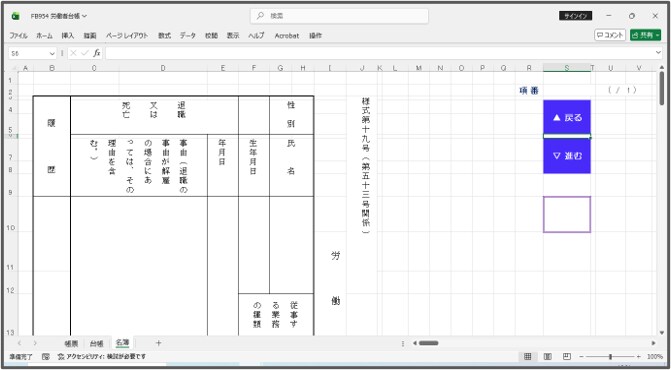Click the purple-bordered empty box
The width and height of the screenshot is (671, 370).
pyautogui.click(x=567, y=215)
